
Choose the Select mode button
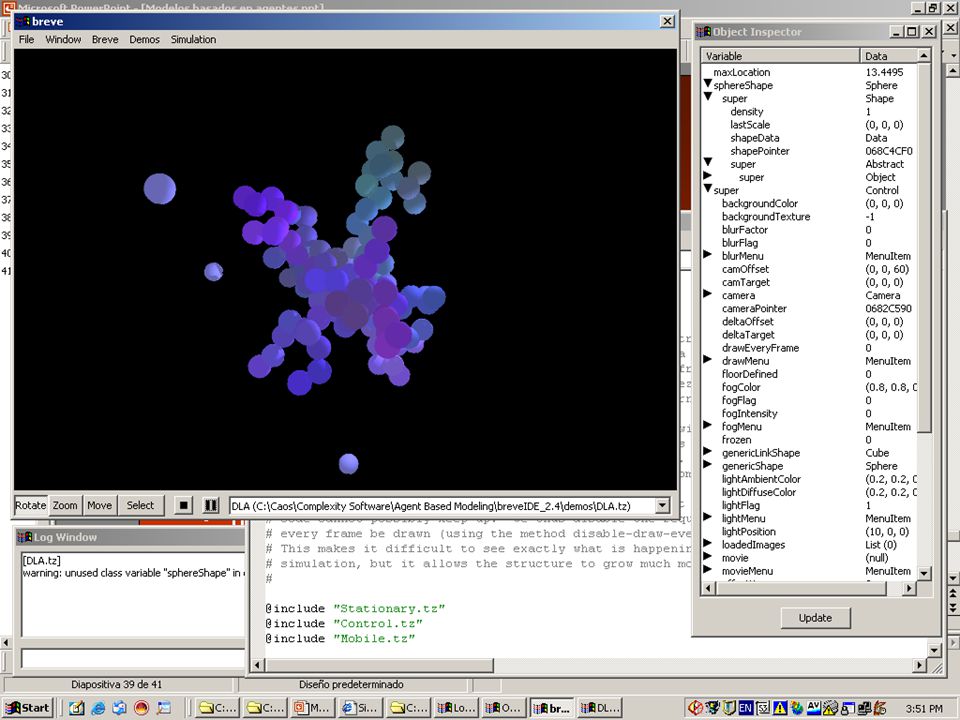[x=140, y=505]
